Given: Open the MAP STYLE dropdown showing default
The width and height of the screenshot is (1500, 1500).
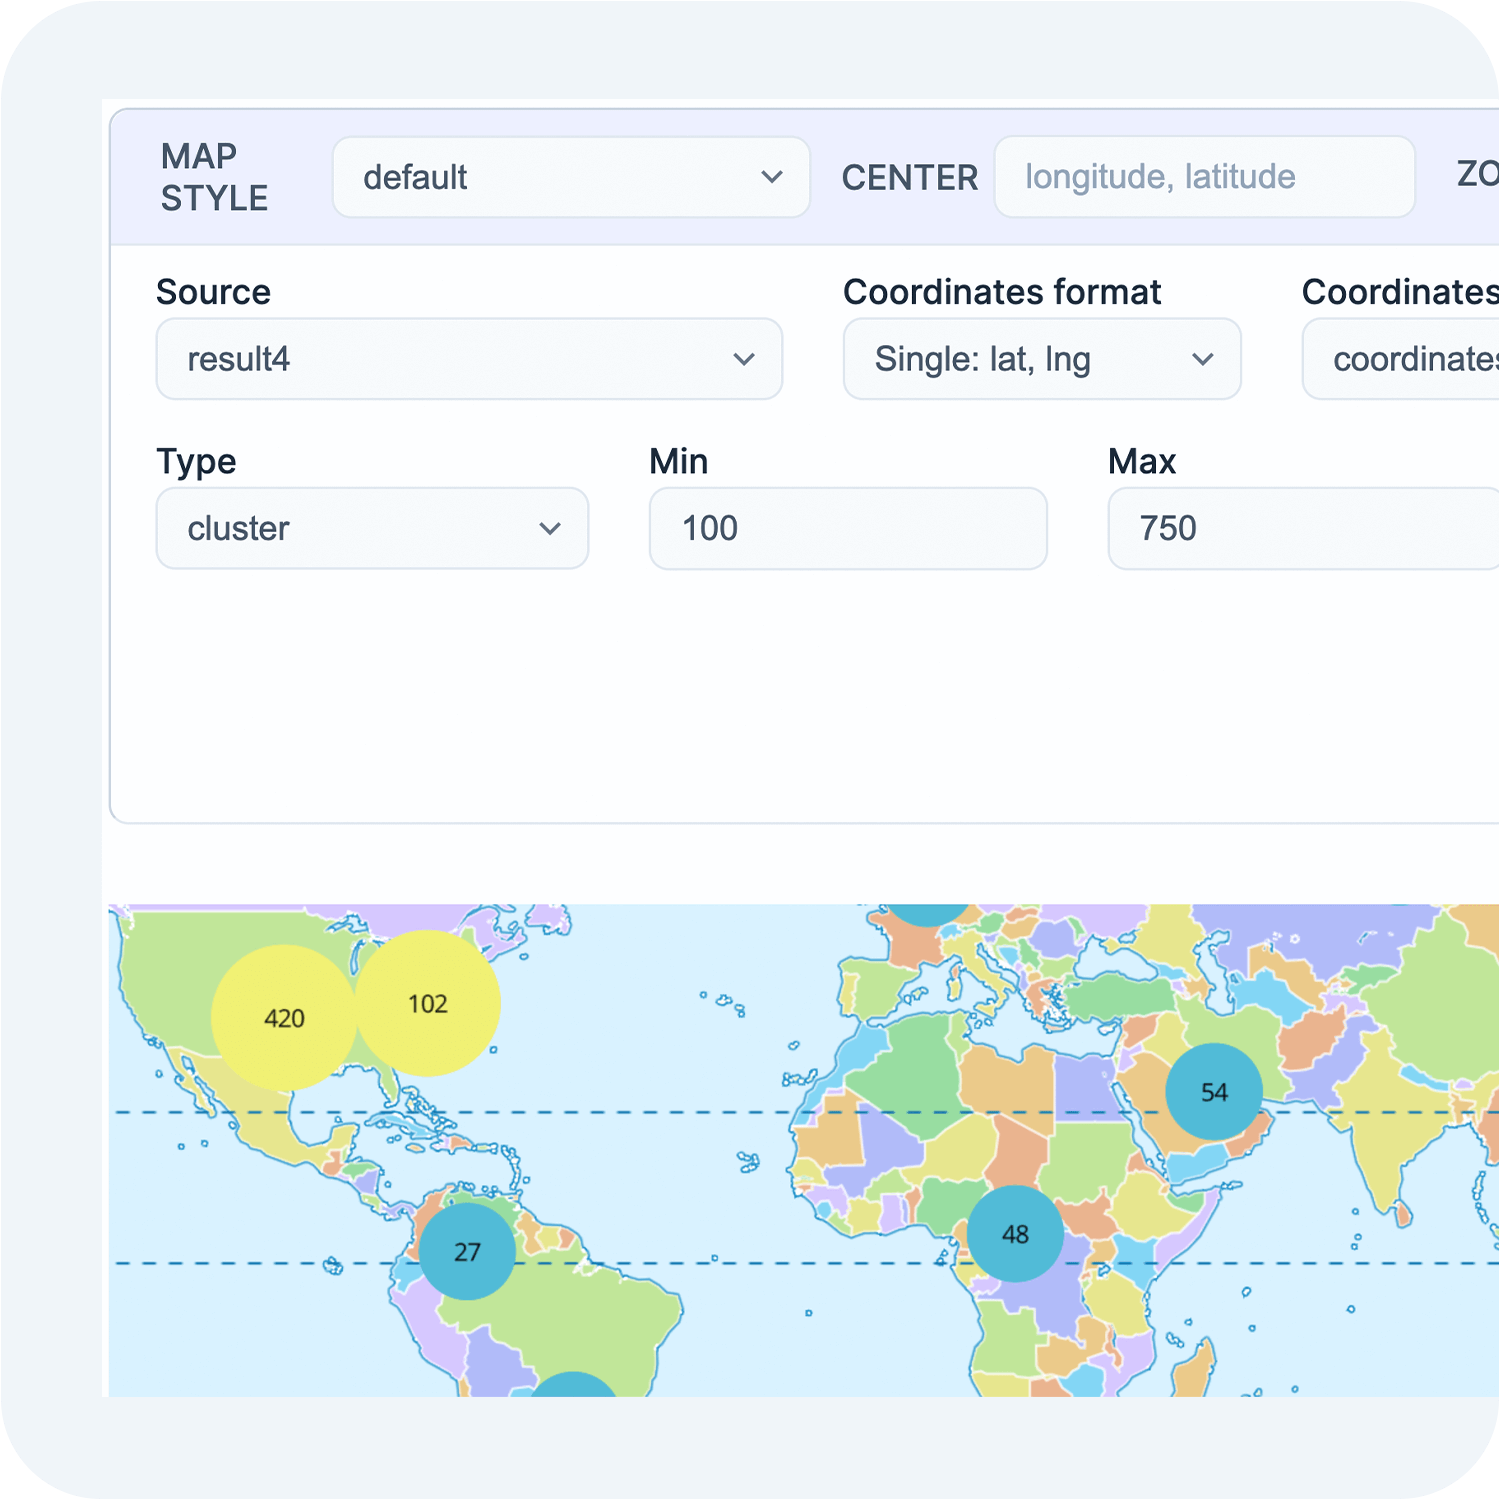Looking at the screenshot, I should click(570, 177).
